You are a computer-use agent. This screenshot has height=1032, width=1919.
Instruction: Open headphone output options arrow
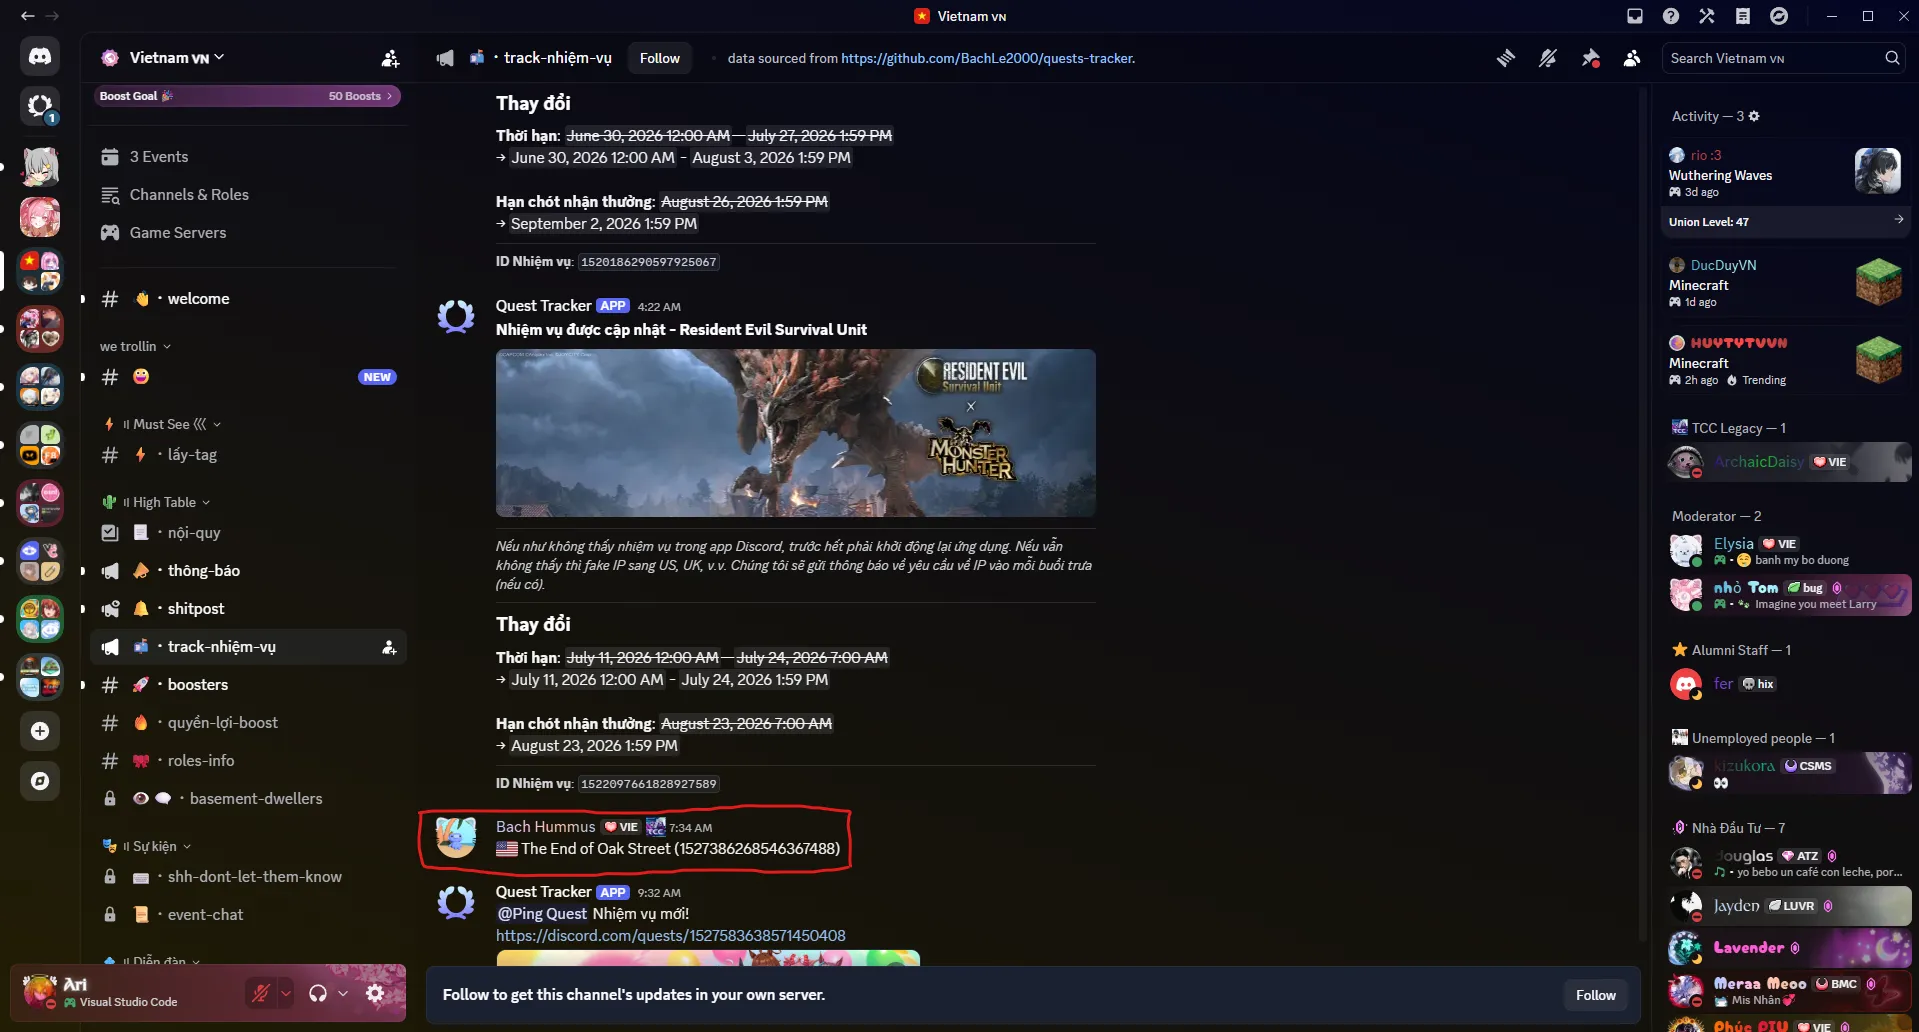[x=343, y=993]
